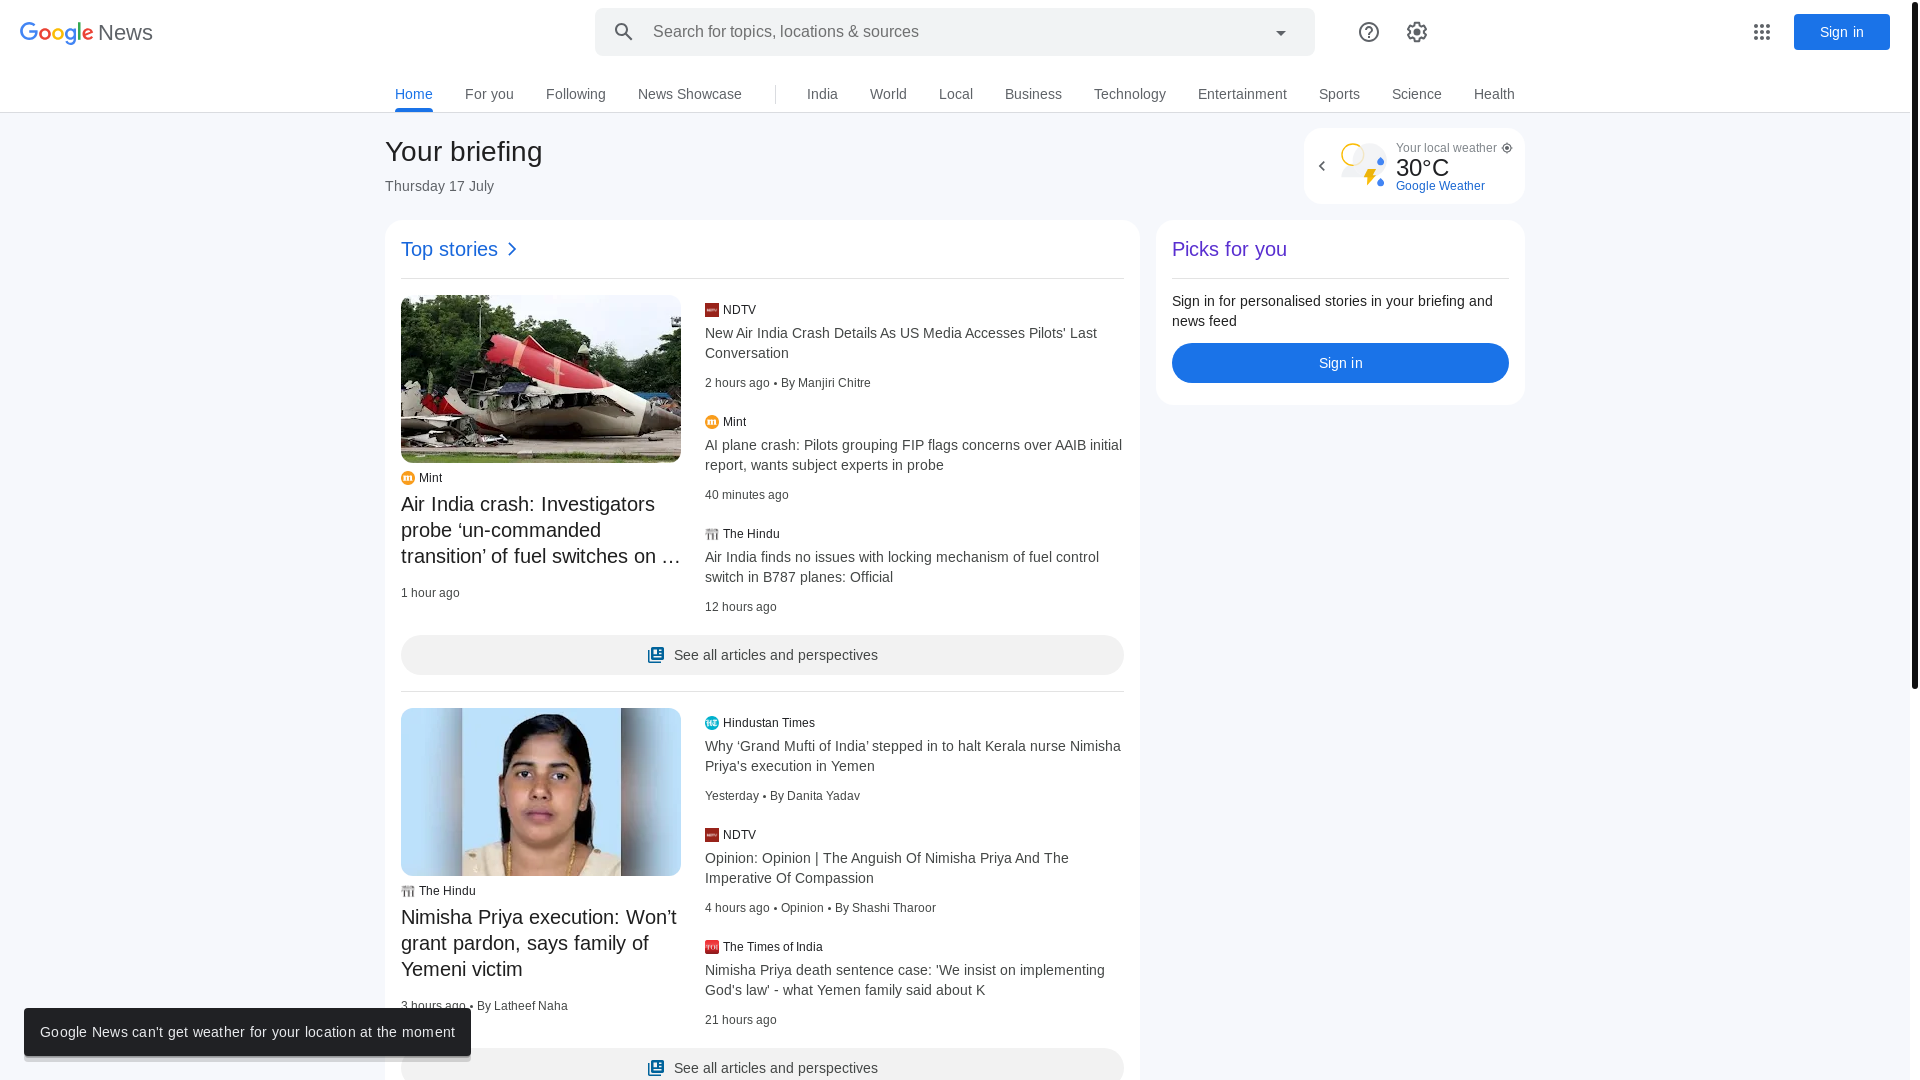Image resolution: width=1920 pixels, height=1080 pixels.
Task: Open the Business tab
Action: (x=1033, y=94)
